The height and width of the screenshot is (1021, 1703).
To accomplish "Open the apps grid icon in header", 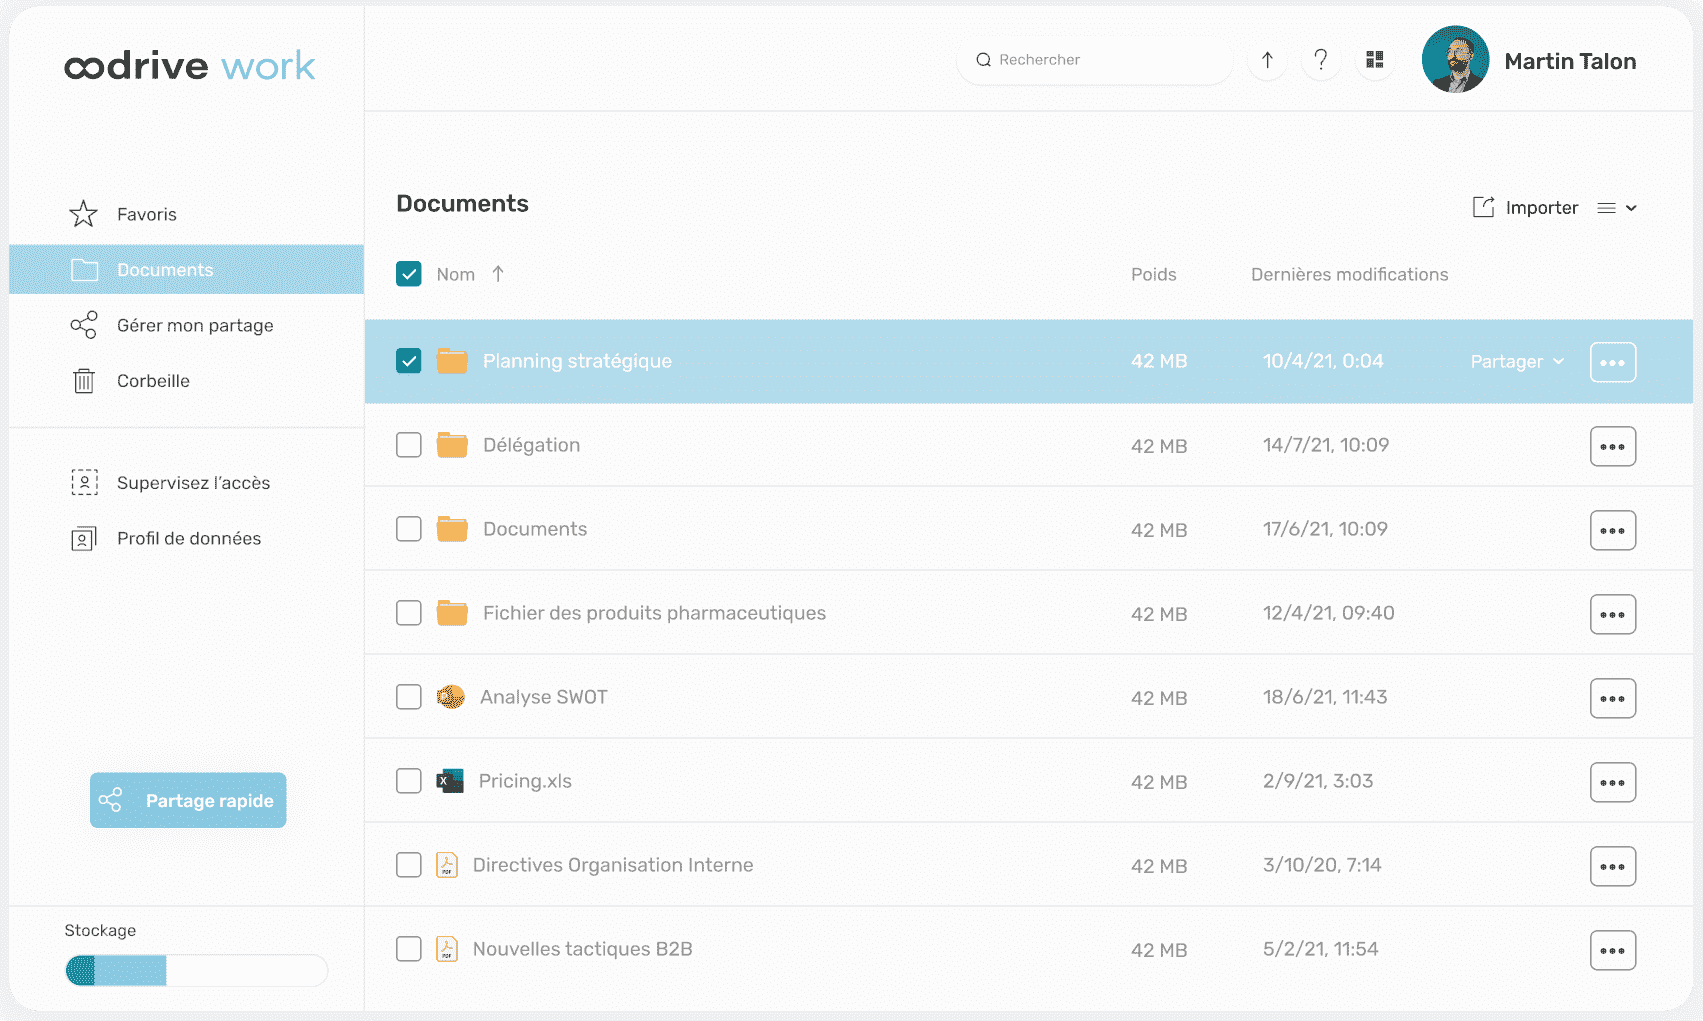I will pos(1375,60).
